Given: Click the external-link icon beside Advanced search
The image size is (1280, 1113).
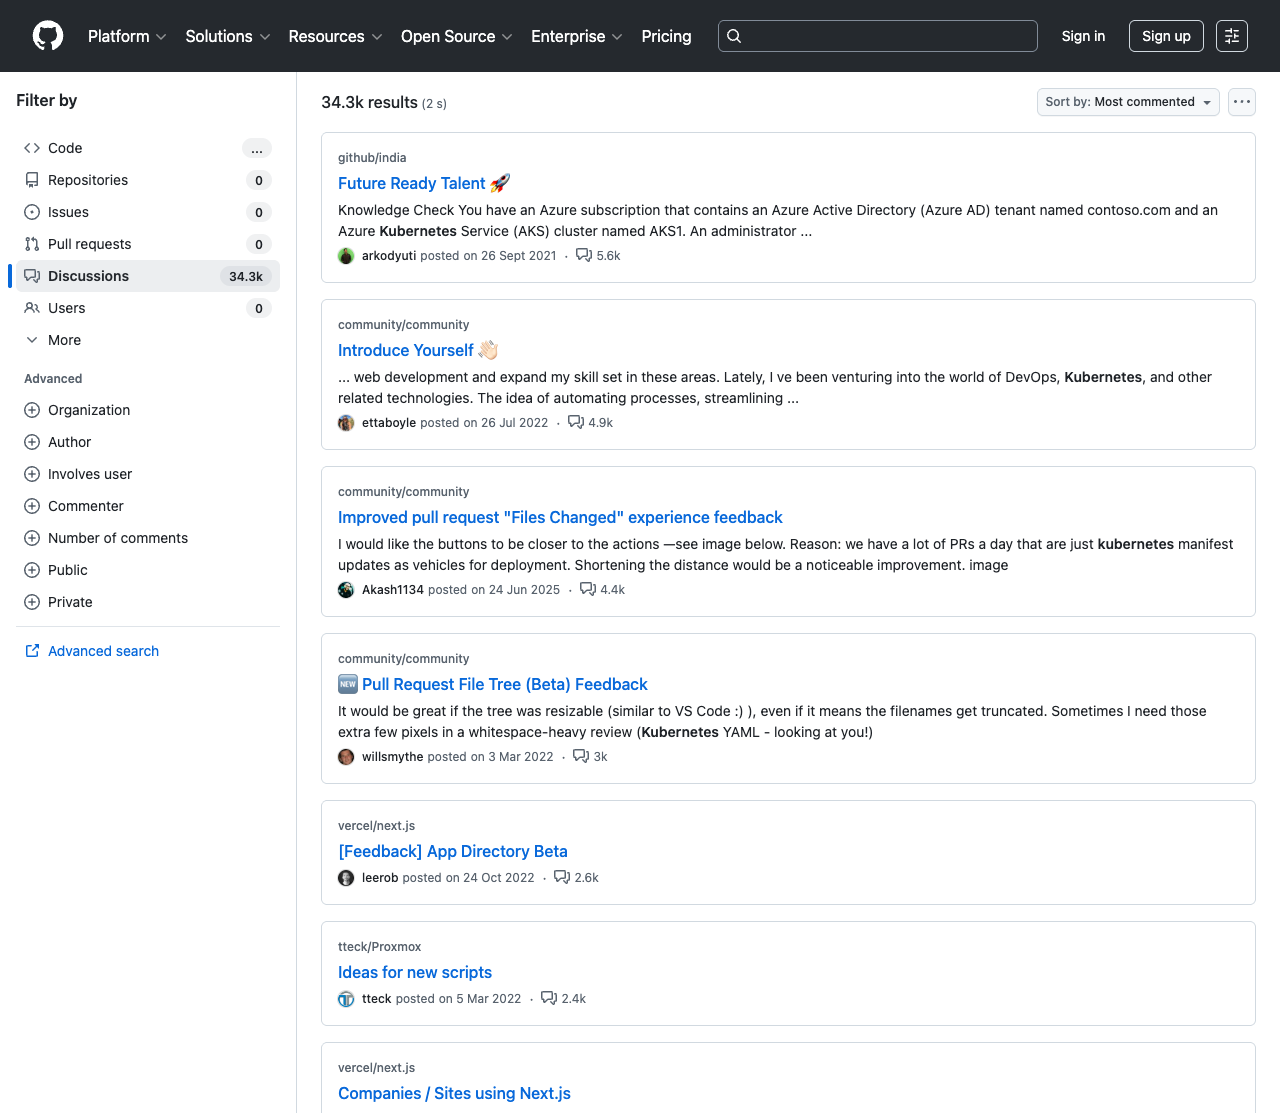Looking at the screenshot, I should [x=32, y=651].
